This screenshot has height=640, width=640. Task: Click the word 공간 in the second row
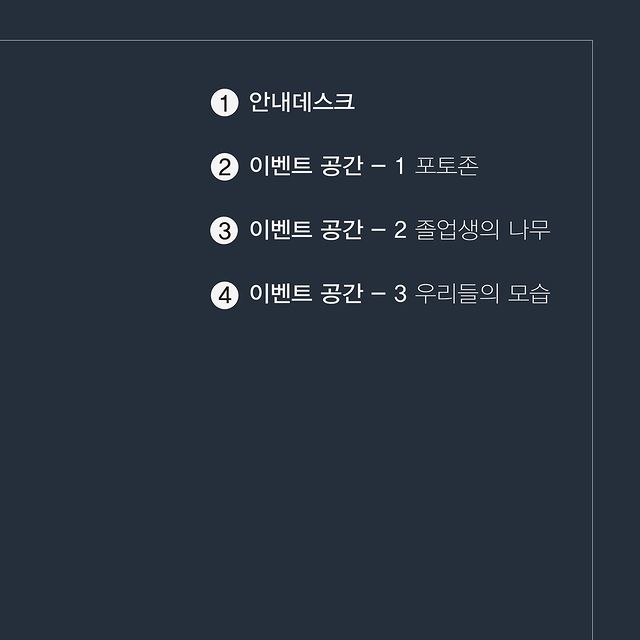(341, 167)
